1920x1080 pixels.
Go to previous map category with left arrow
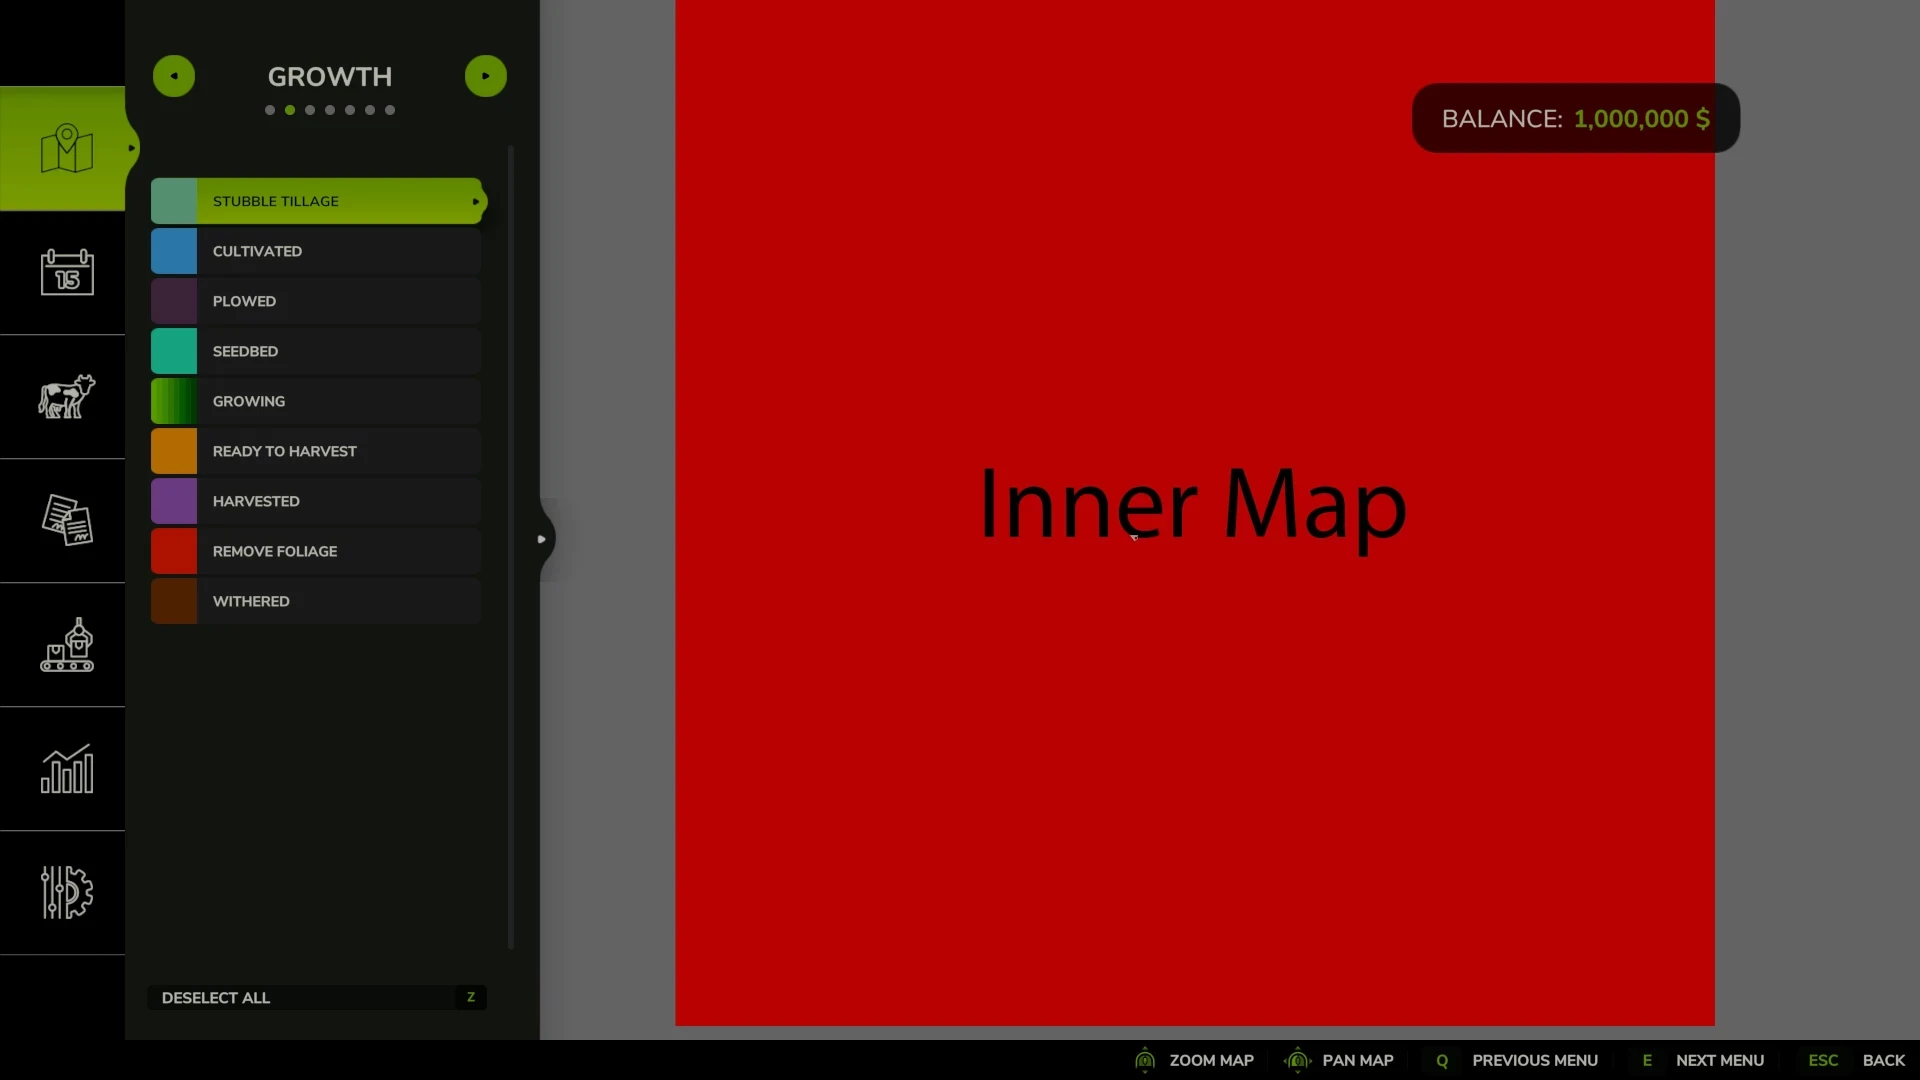(174, 76)
